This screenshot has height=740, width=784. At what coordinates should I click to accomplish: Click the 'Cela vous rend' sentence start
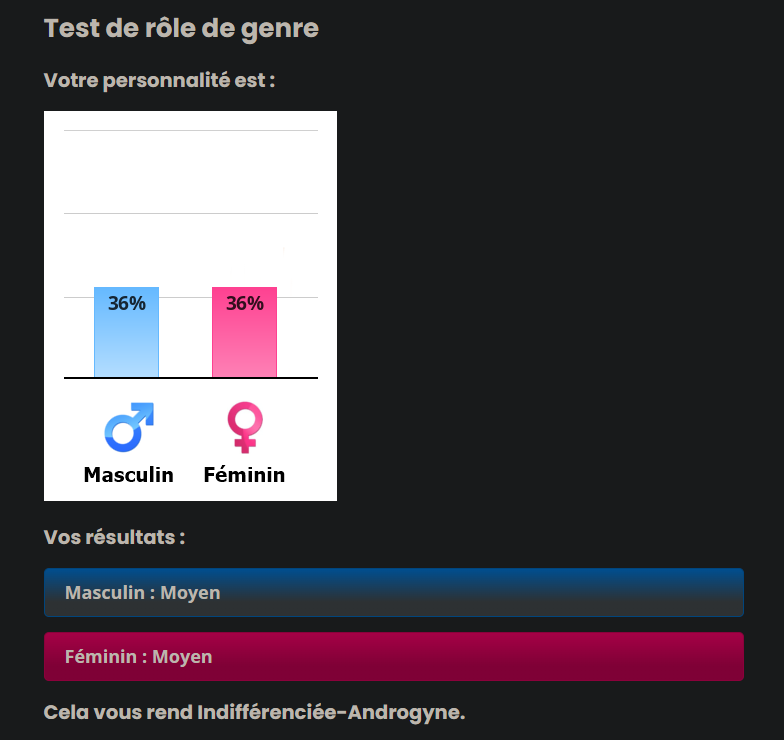click(x=118, y=713)
